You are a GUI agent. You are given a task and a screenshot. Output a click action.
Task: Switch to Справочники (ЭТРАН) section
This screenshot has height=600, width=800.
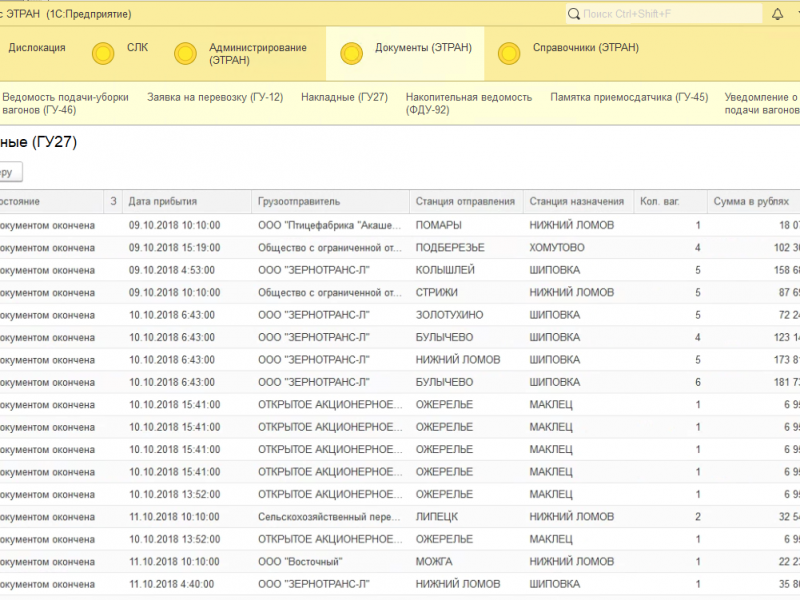[x=586, y=47]
